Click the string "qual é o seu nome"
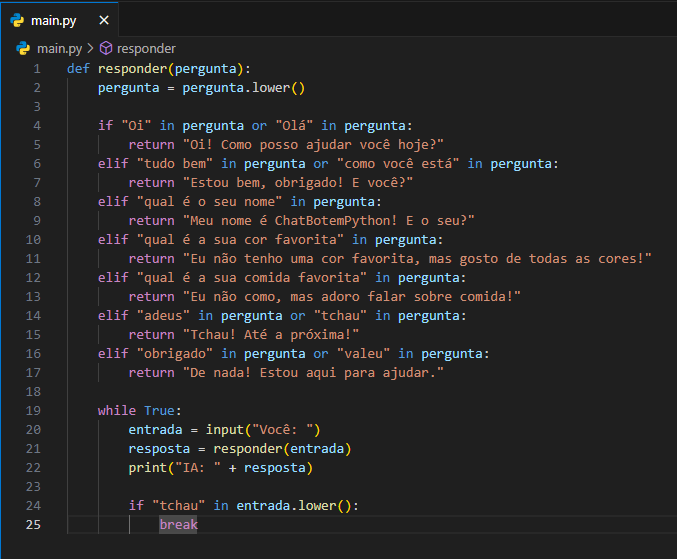This screenshot has height=559, width=677. (209, 202)
